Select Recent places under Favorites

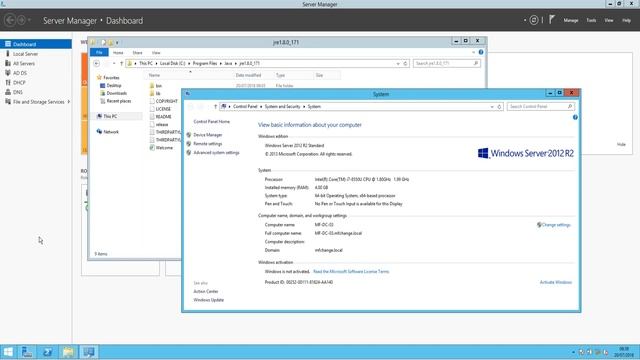(119, 101)
